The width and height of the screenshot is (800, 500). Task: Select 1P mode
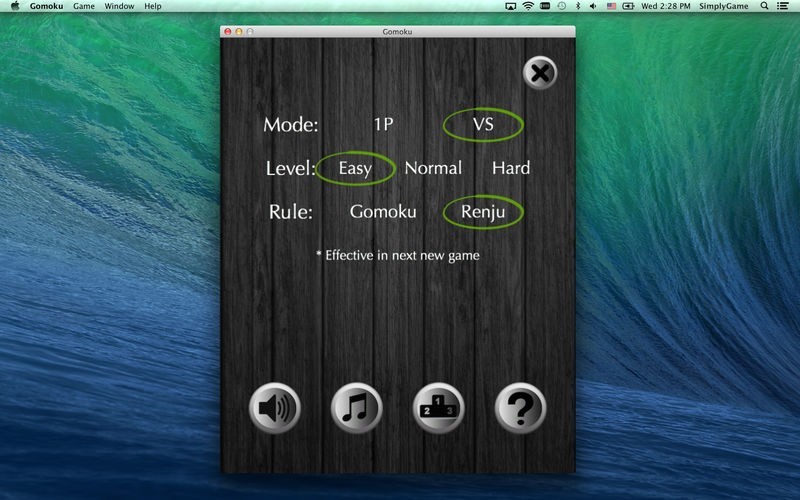[x=383, y=125]
